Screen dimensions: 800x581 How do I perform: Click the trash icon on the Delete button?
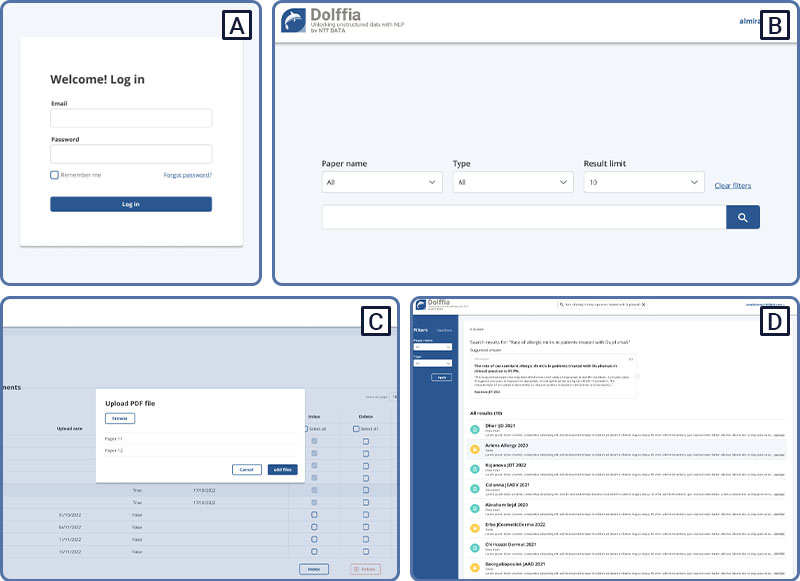[356, 568]
